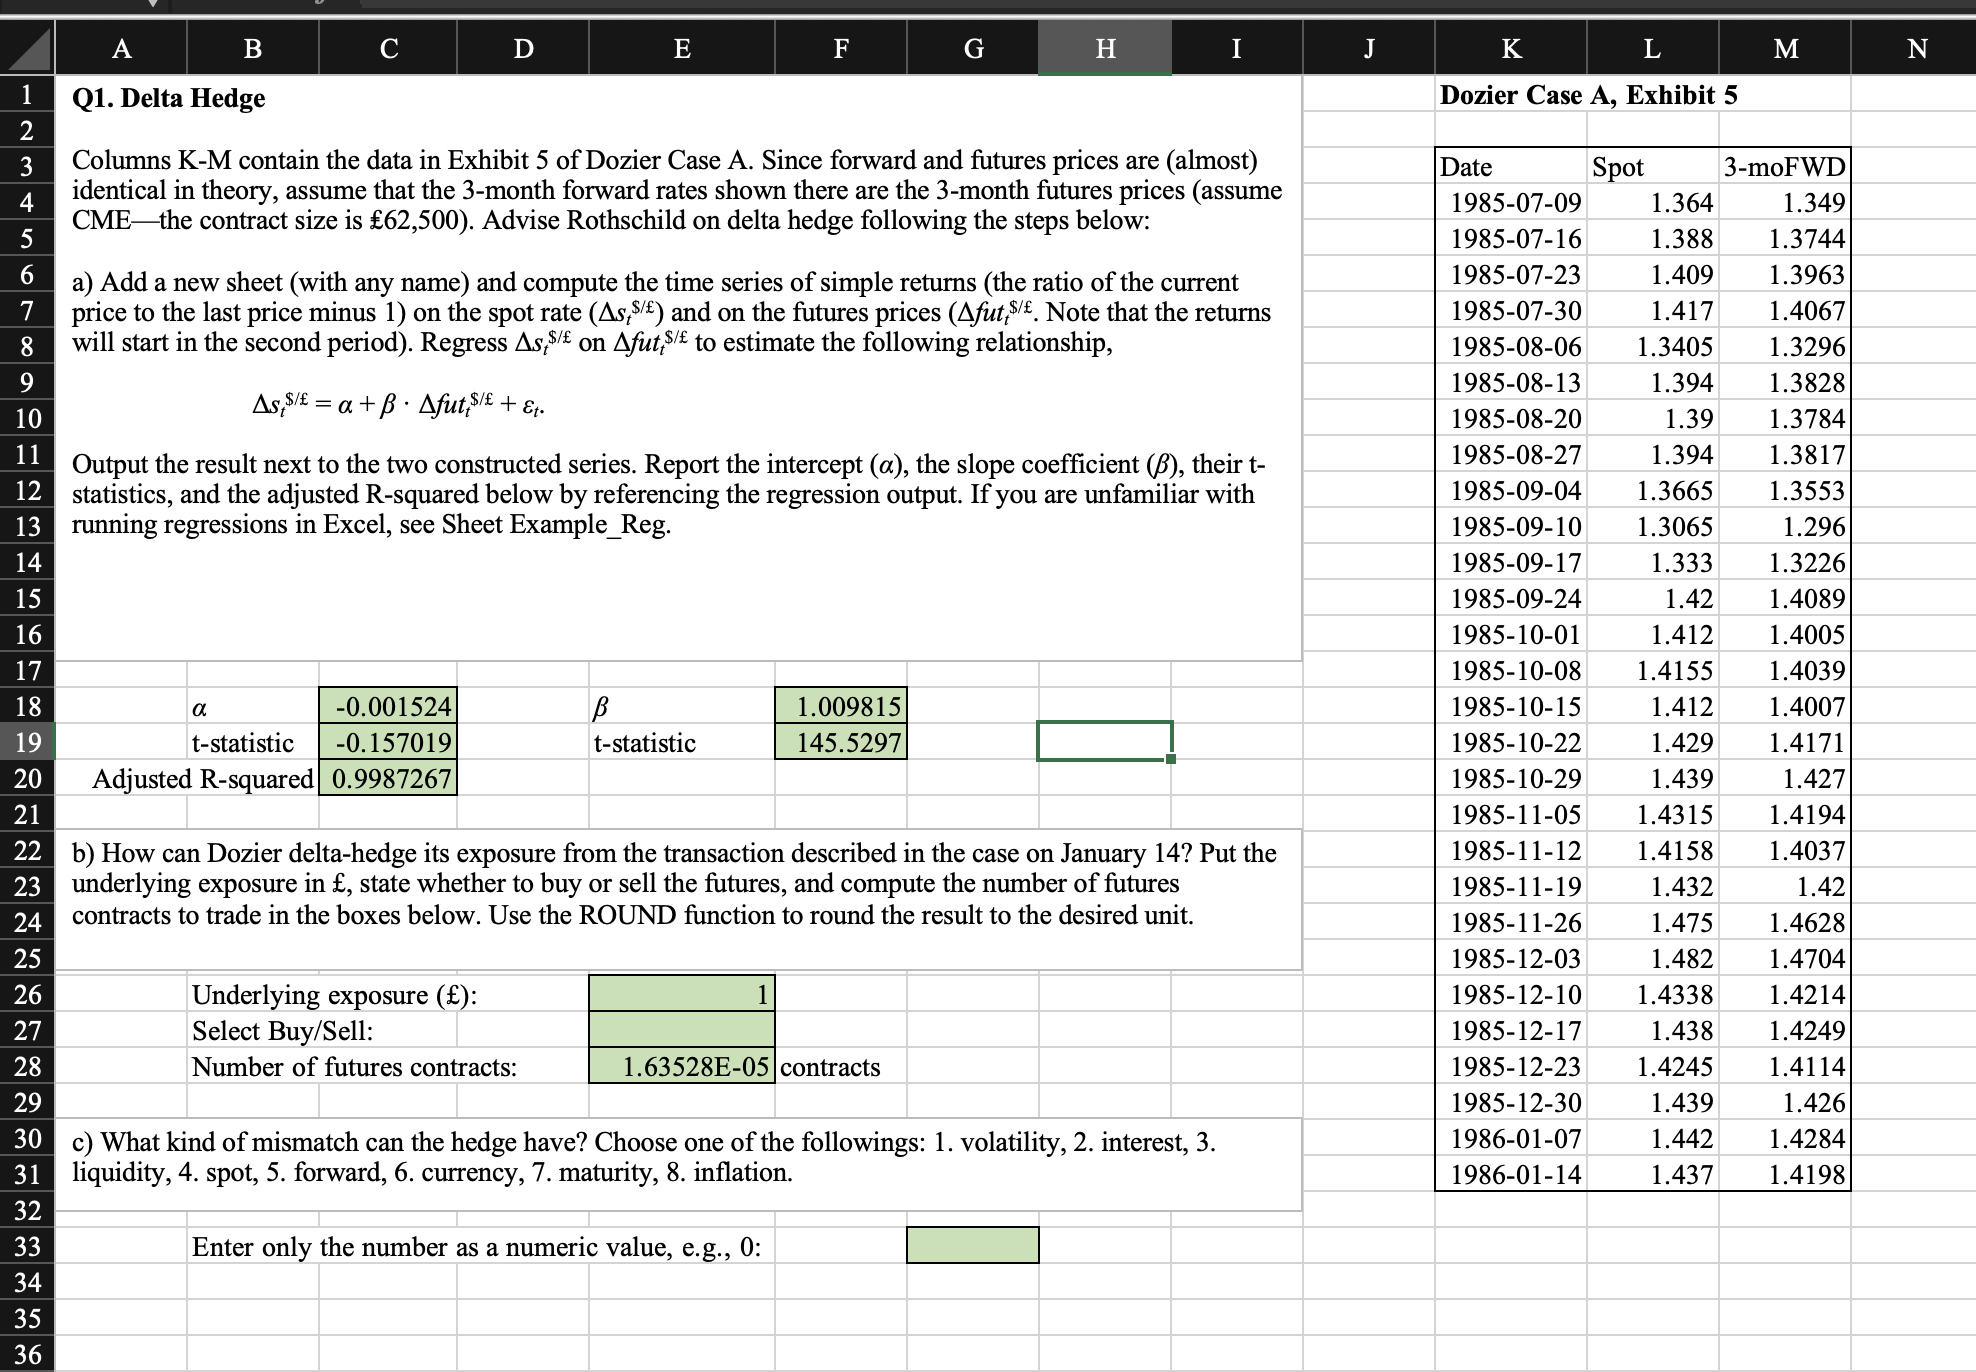Open the Select Buy/Sell green cell
The width and height of the screenshot is (1976, 1372).
click(x=682, y=1030)
